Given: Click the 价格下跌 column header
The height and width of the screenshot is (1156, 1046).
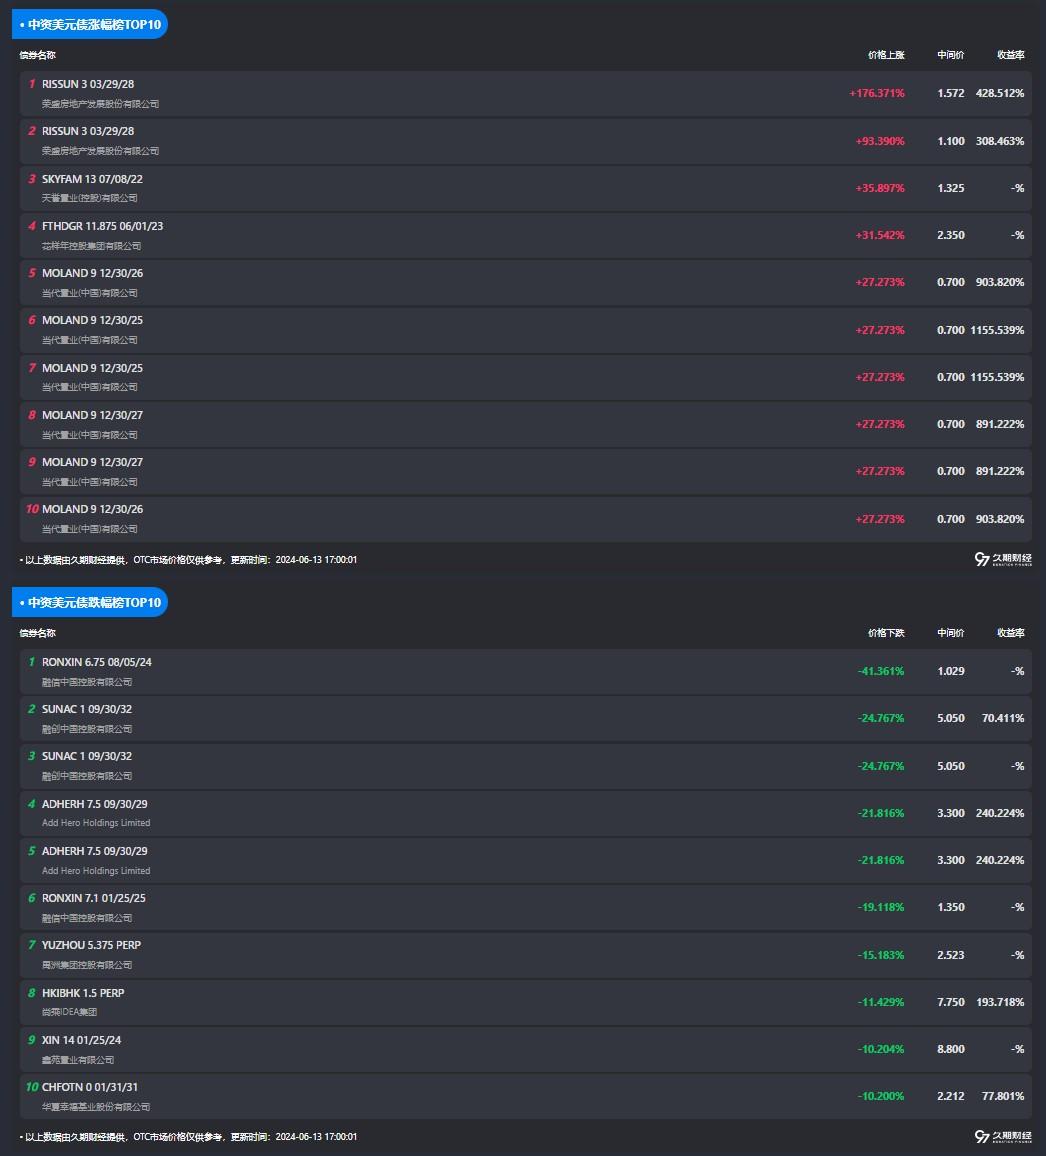Looking at the screenshot, I should tap(886, 633).
